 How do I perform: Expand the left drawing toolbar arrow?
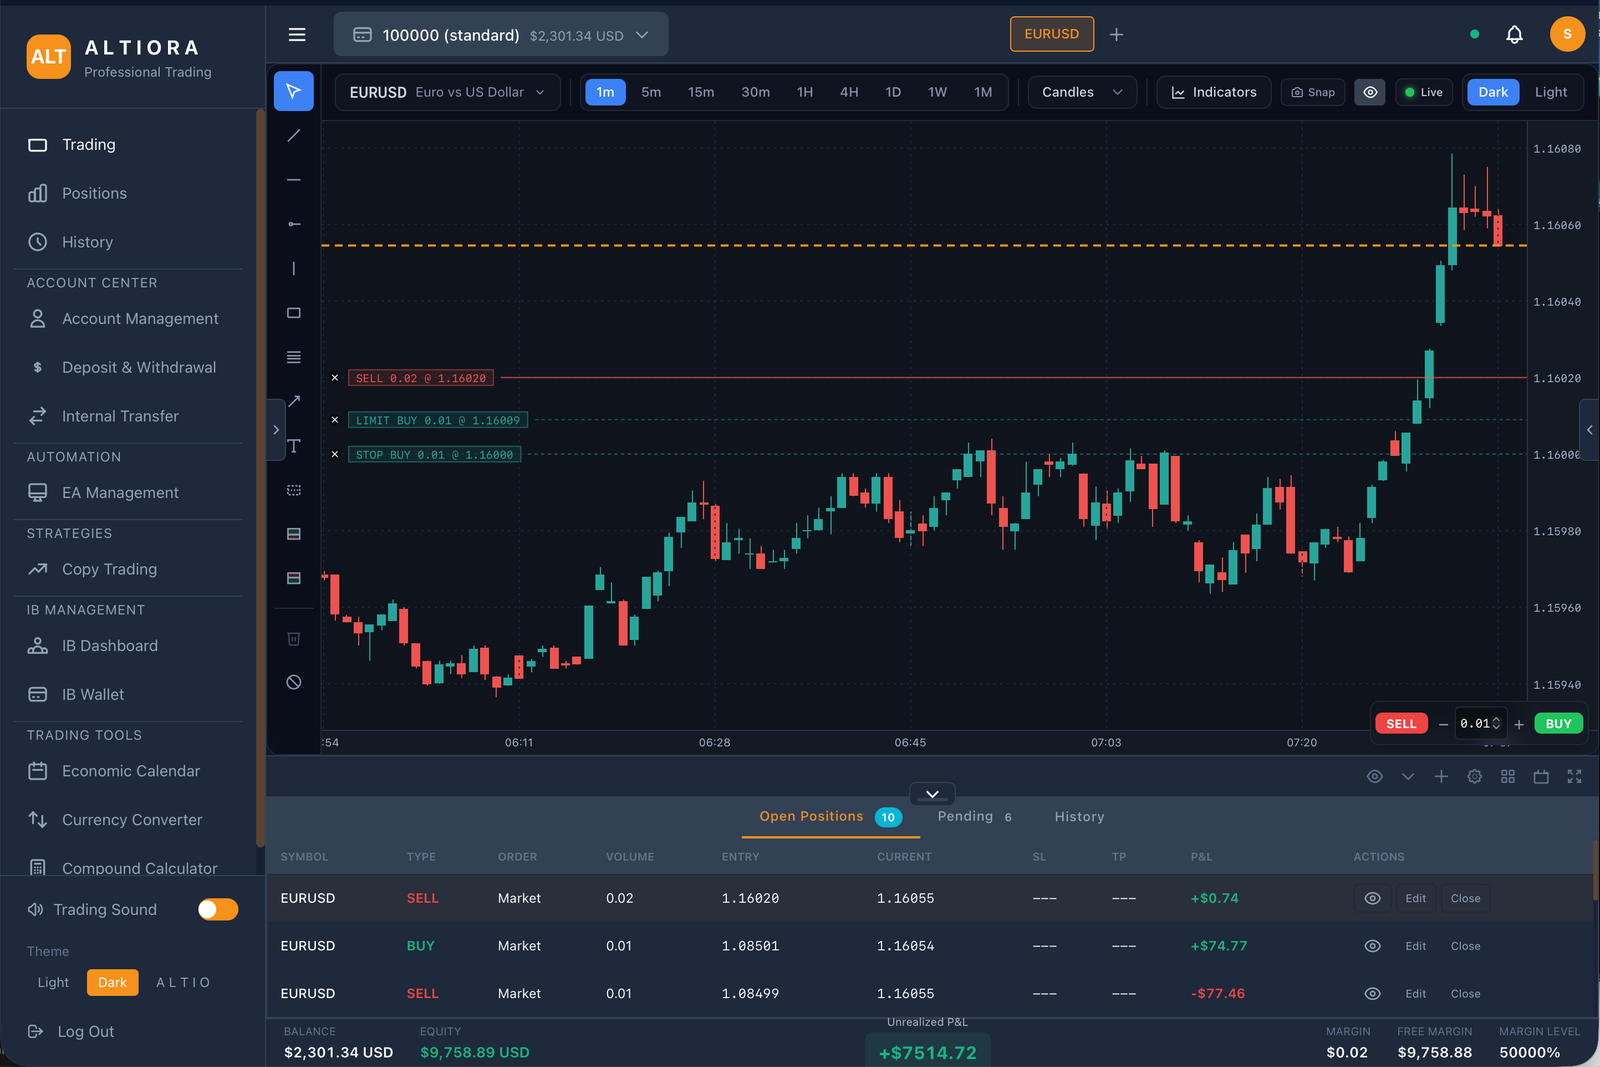276,430
